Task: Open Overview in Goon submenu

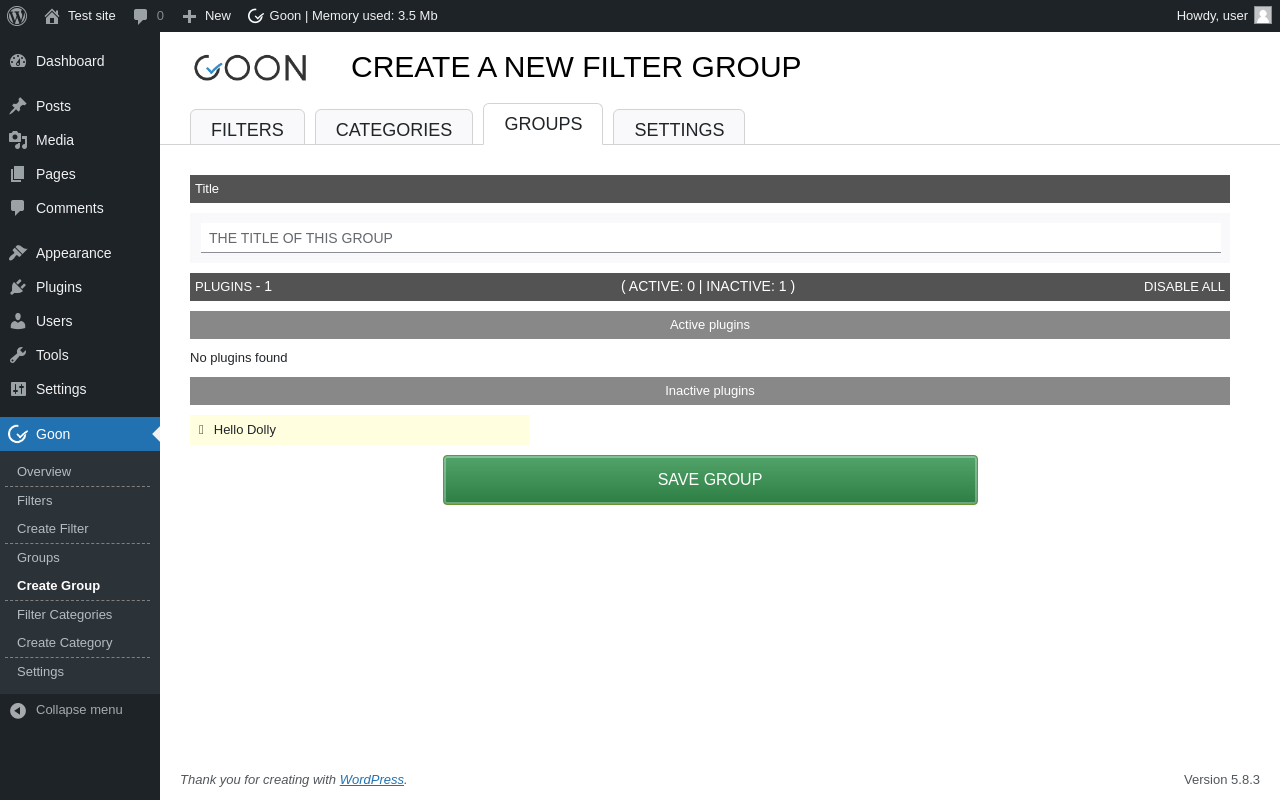Action: tap(44, 472)
